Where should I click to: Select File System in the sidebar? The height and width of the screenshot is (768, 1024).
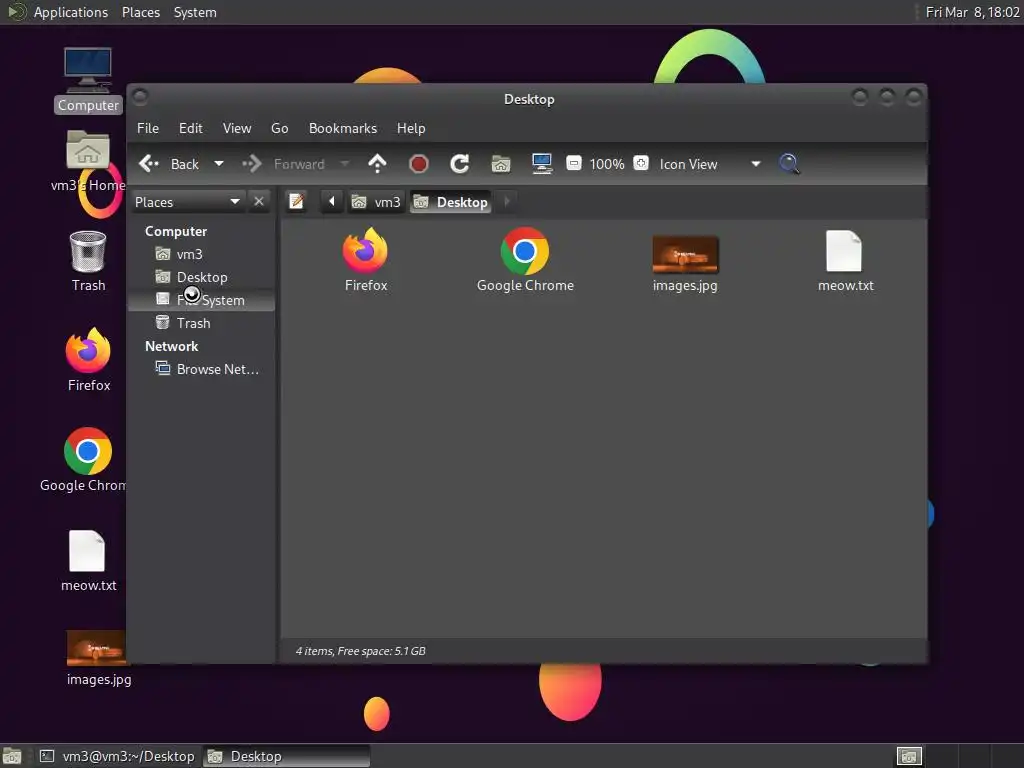point(201,300)
